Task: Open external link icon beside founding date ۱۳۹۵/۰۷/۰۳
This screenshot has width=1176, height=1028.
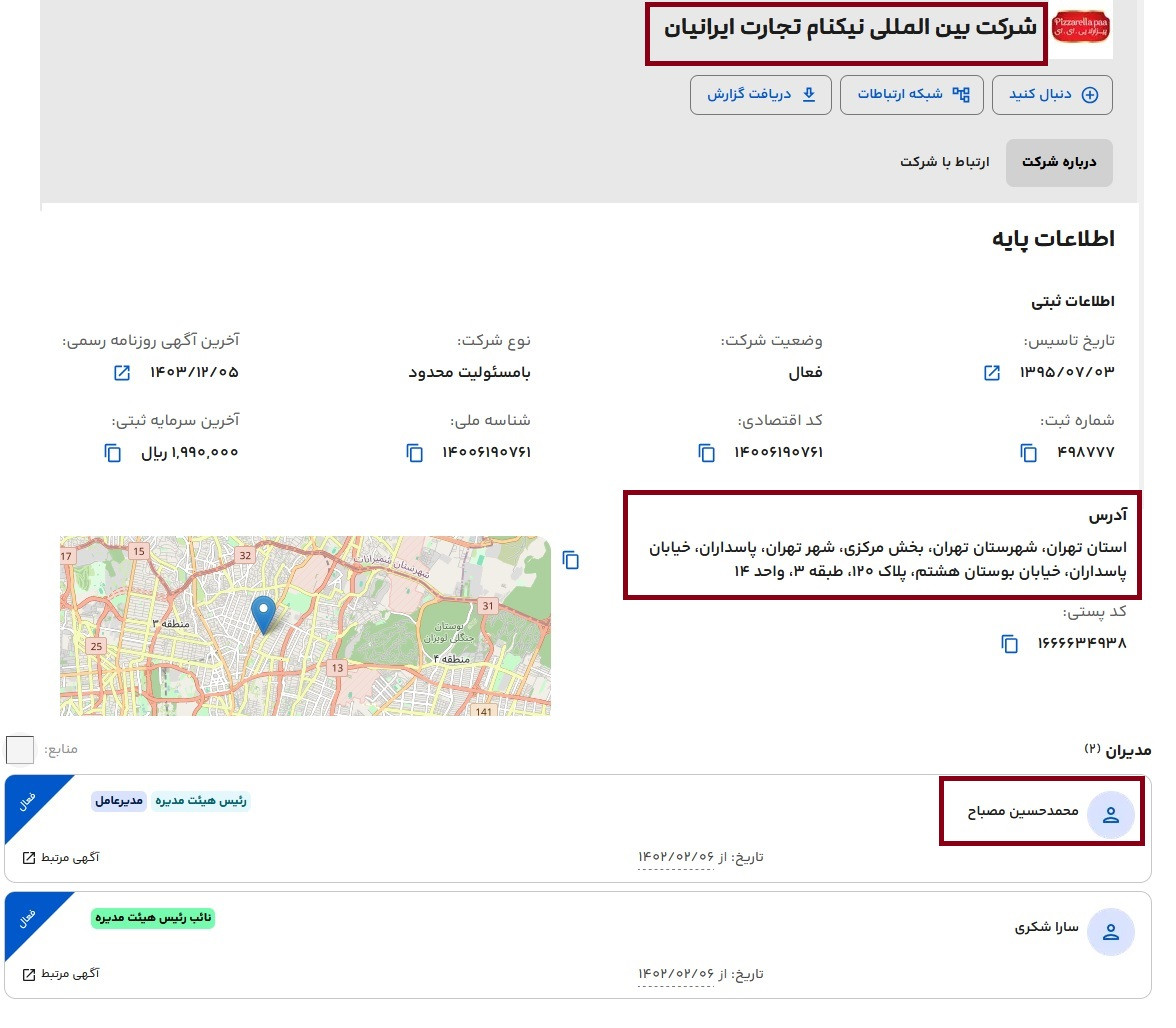Action: tap(992, 373)
